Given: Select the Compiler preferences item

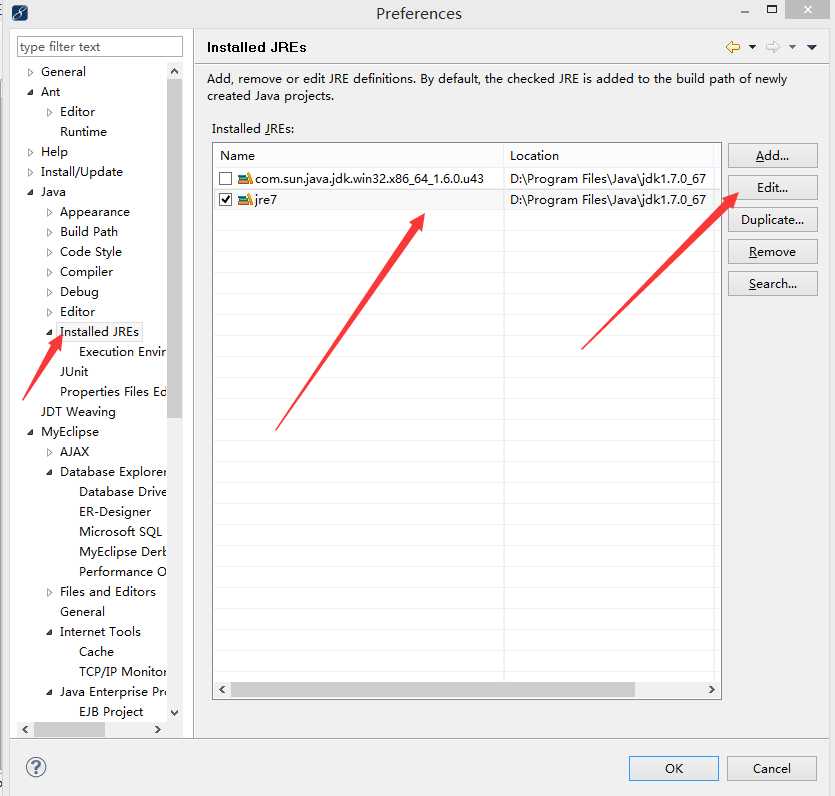Looking at the screenshot, I should tap(86, 272).
